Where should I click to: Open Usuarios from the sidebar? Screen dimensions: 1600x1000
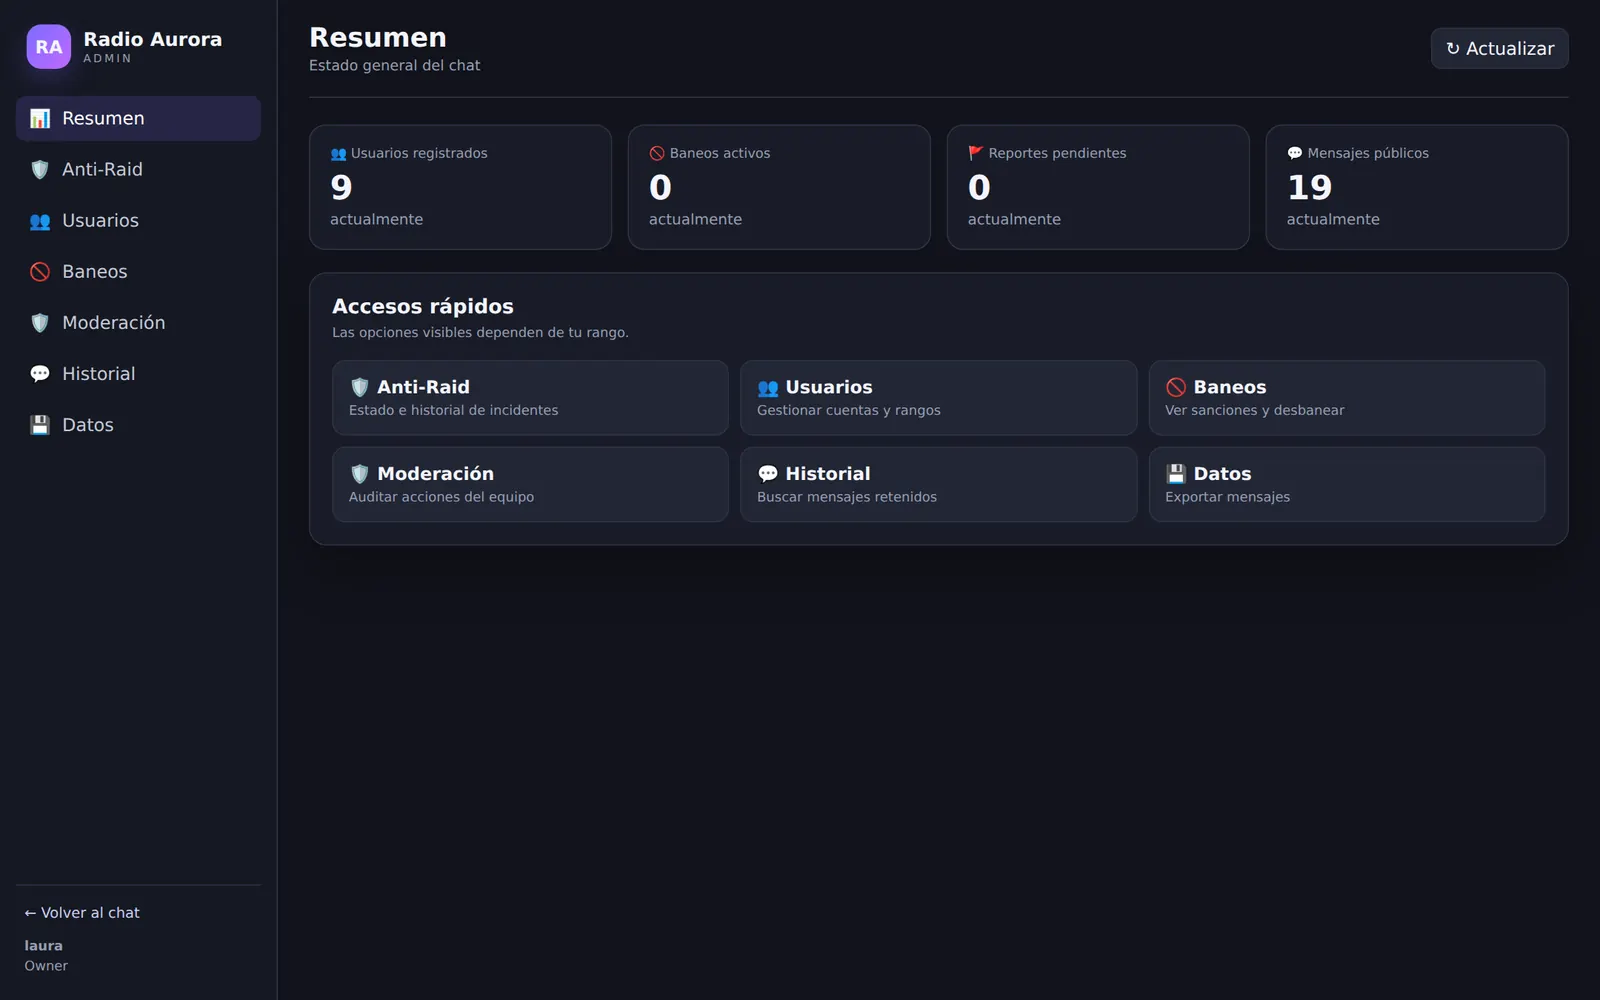[x=138, y=220]
